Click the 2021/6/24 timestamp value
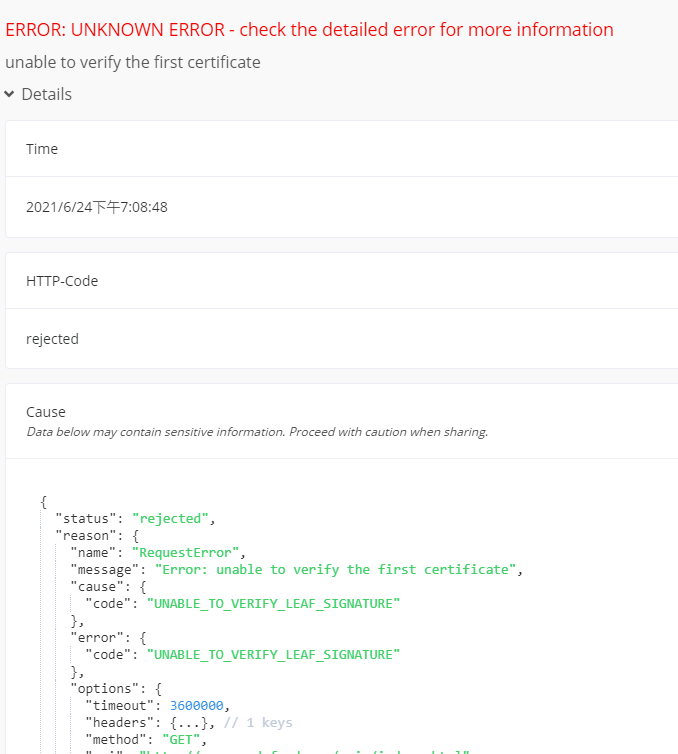Viewport: 678px width, 754px height. [x=96, y=207]
